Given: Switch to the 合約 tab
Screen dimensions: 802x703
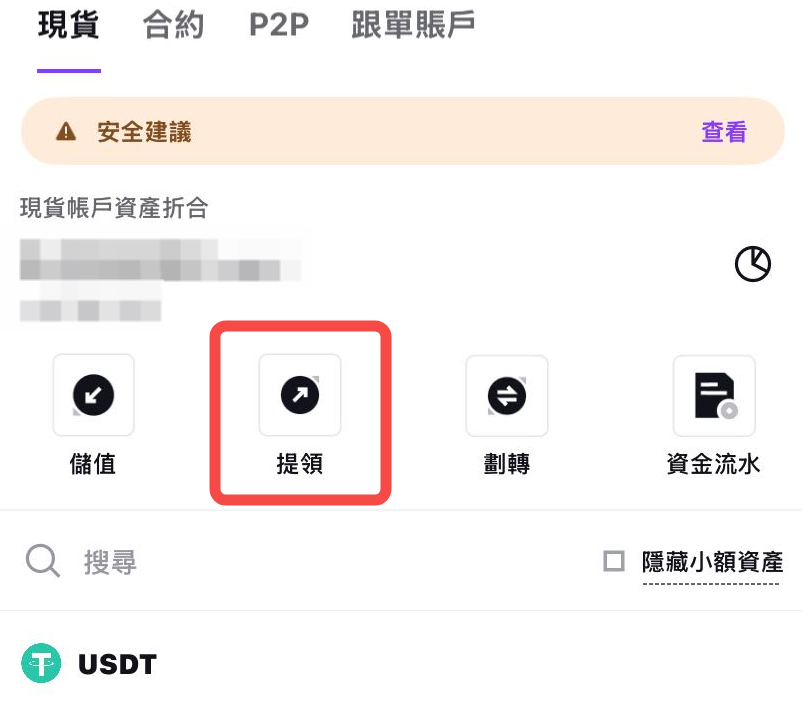Looking at the screenshot, I should pos(173,25).
